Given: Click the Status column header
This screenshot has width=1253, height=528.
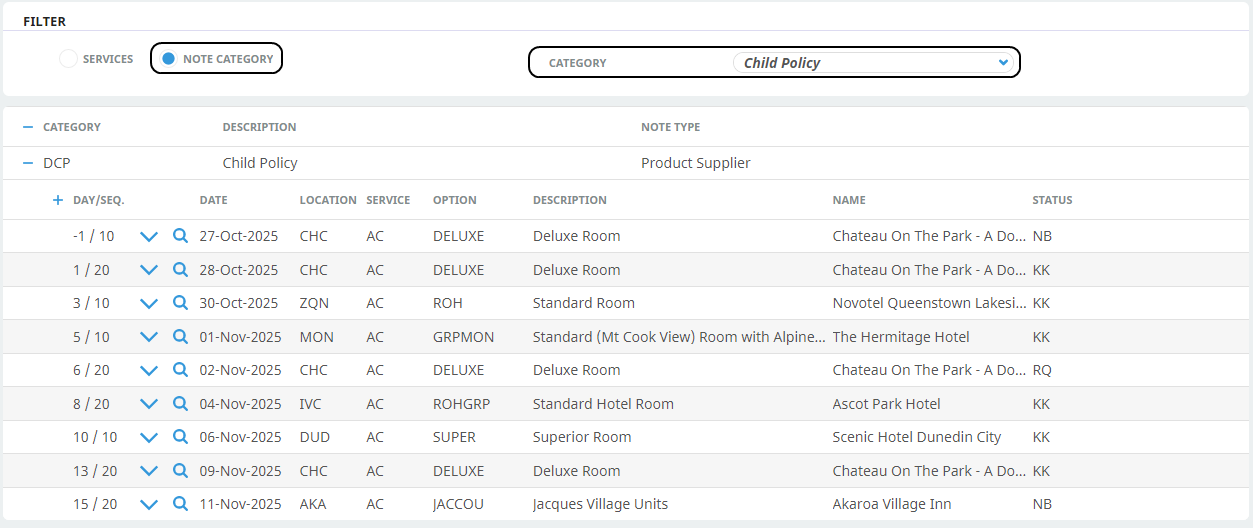Looking at the screenshot, I should (1052, 200).
